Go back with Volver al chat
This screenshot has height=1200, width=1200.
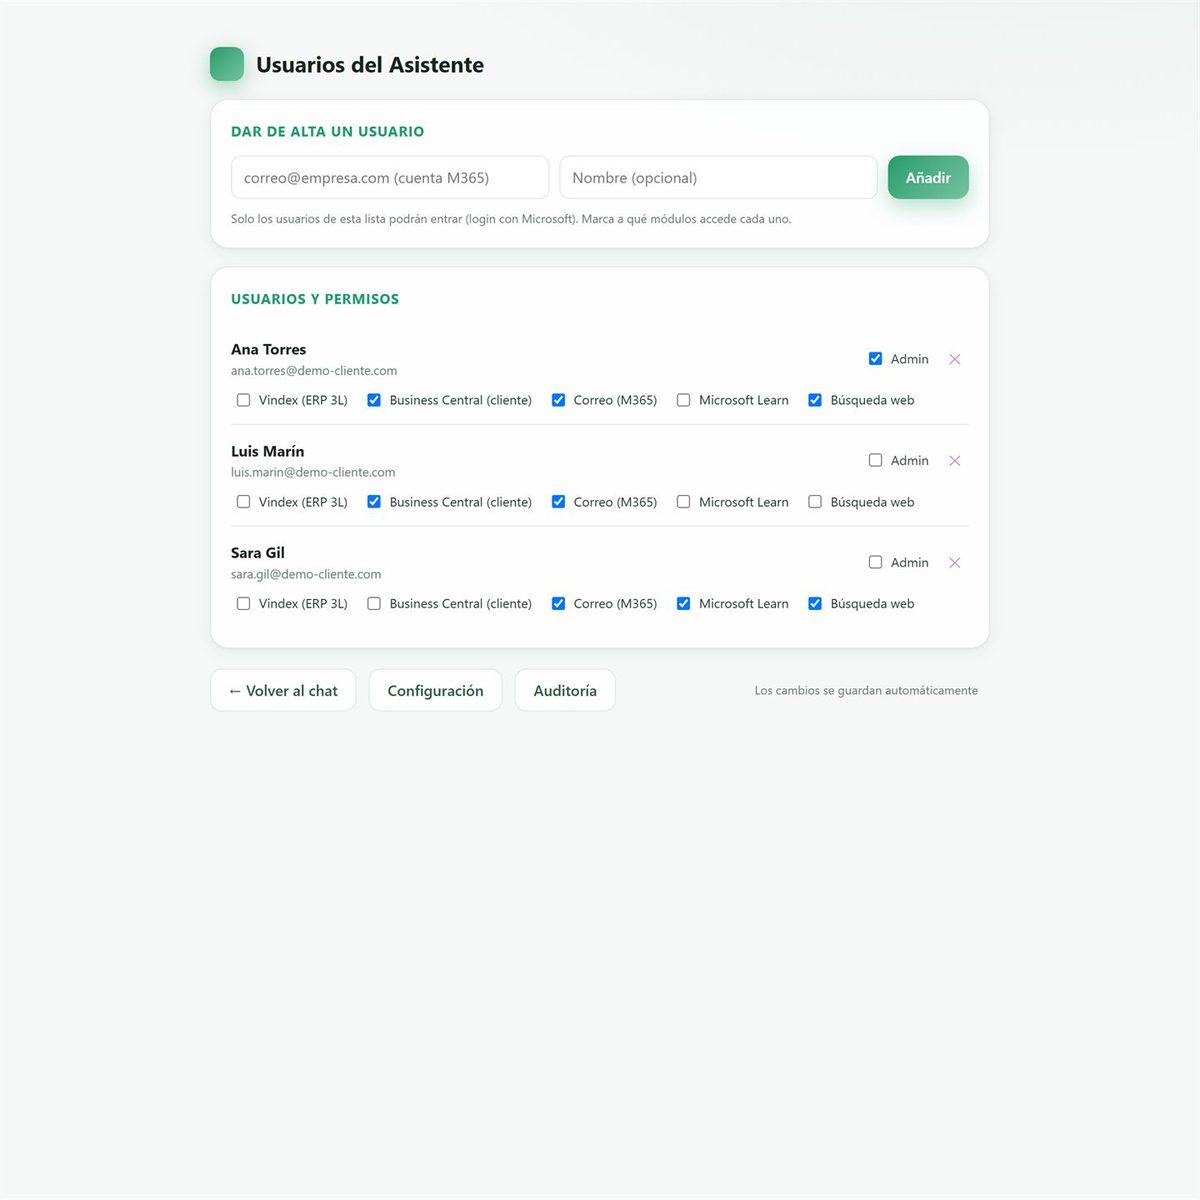283,691
